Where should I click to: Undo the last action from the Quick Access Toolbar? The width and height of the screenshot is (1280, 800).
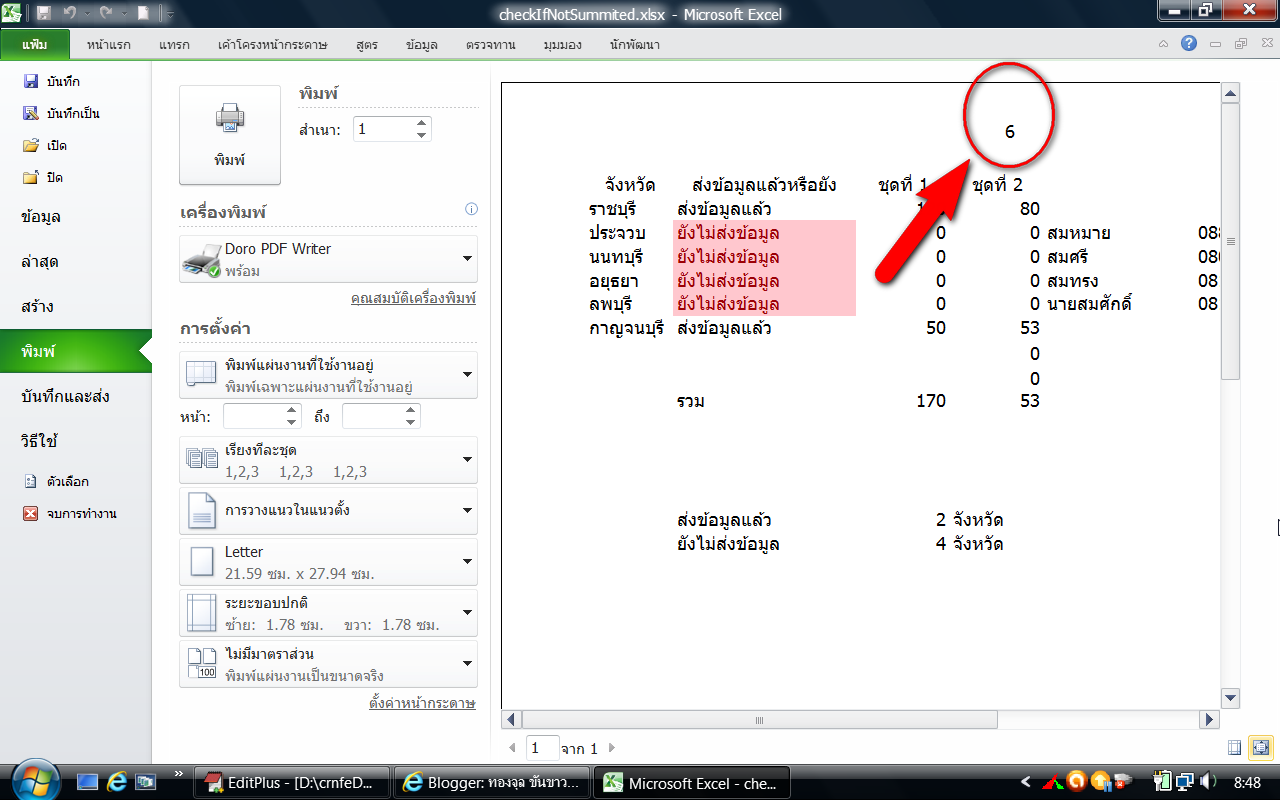[68, 12]
